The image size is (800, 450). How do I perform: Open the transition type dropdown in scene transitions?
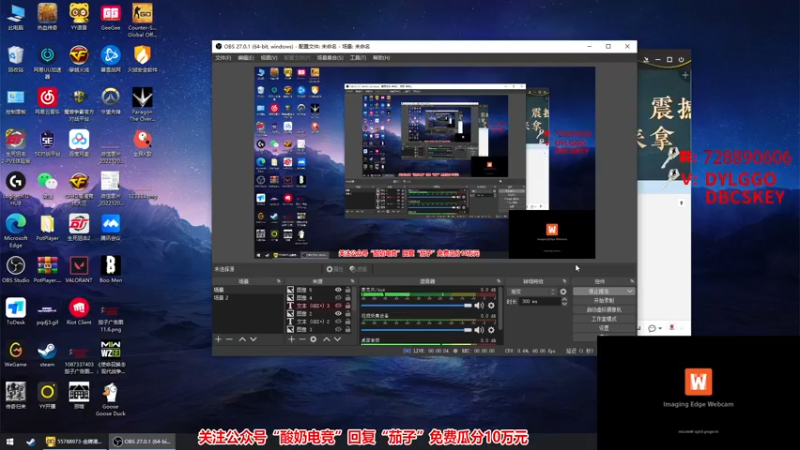532,292
